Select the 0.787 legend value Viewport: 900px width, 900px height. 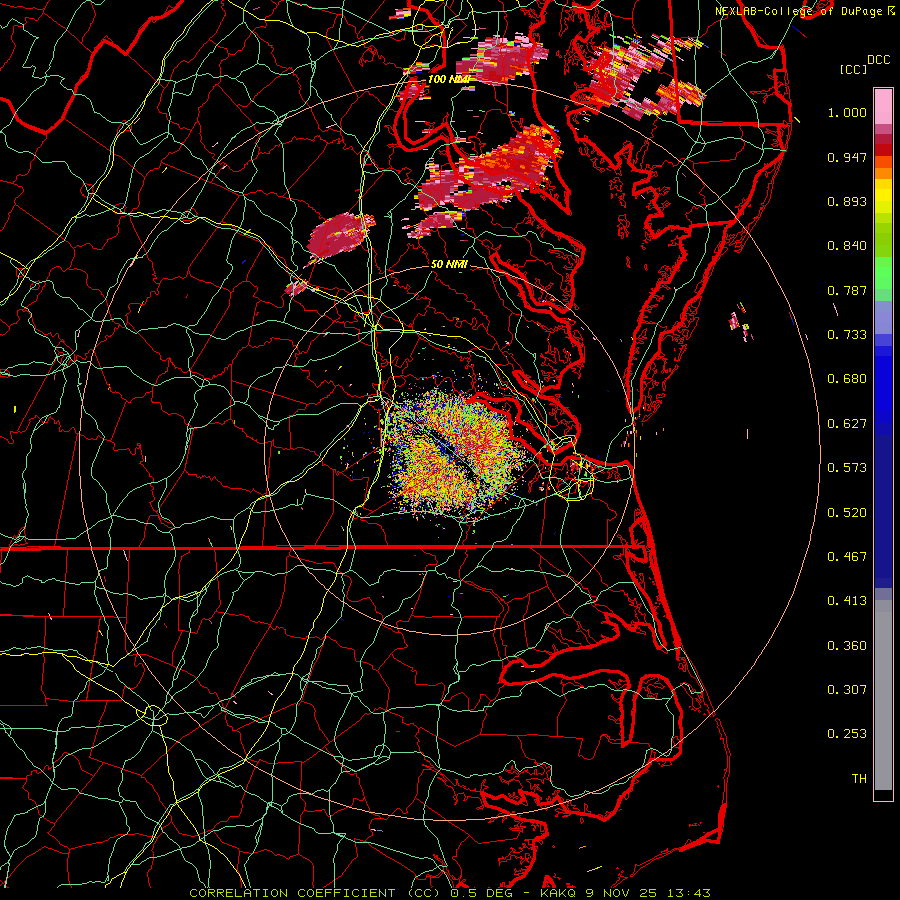(x=847, y=290)
